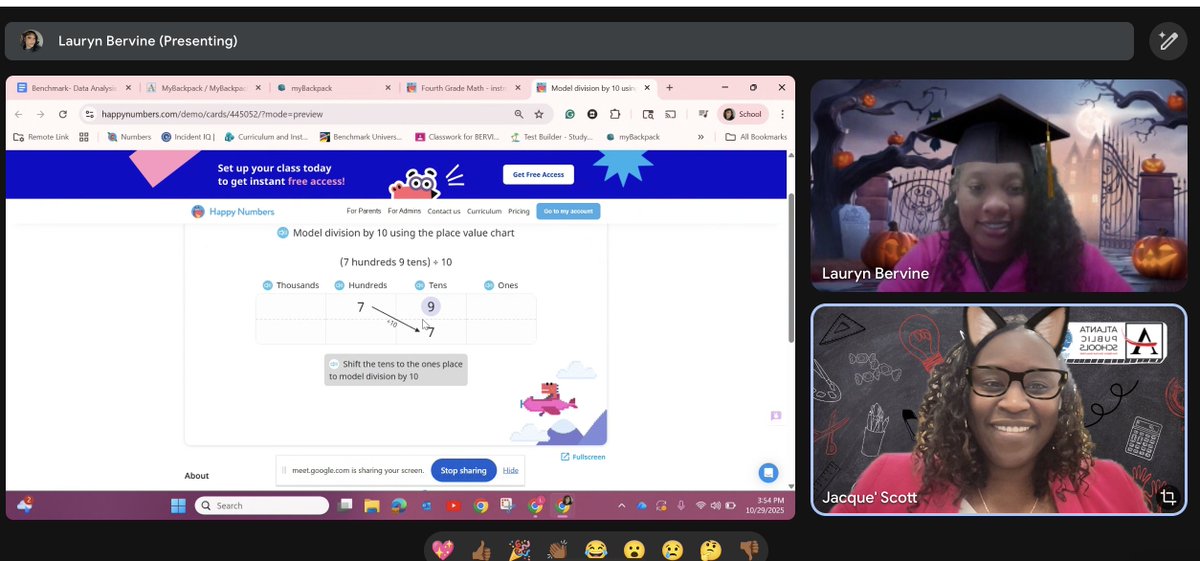
Task: Open the For Admins link
Action: pos(404,212)
